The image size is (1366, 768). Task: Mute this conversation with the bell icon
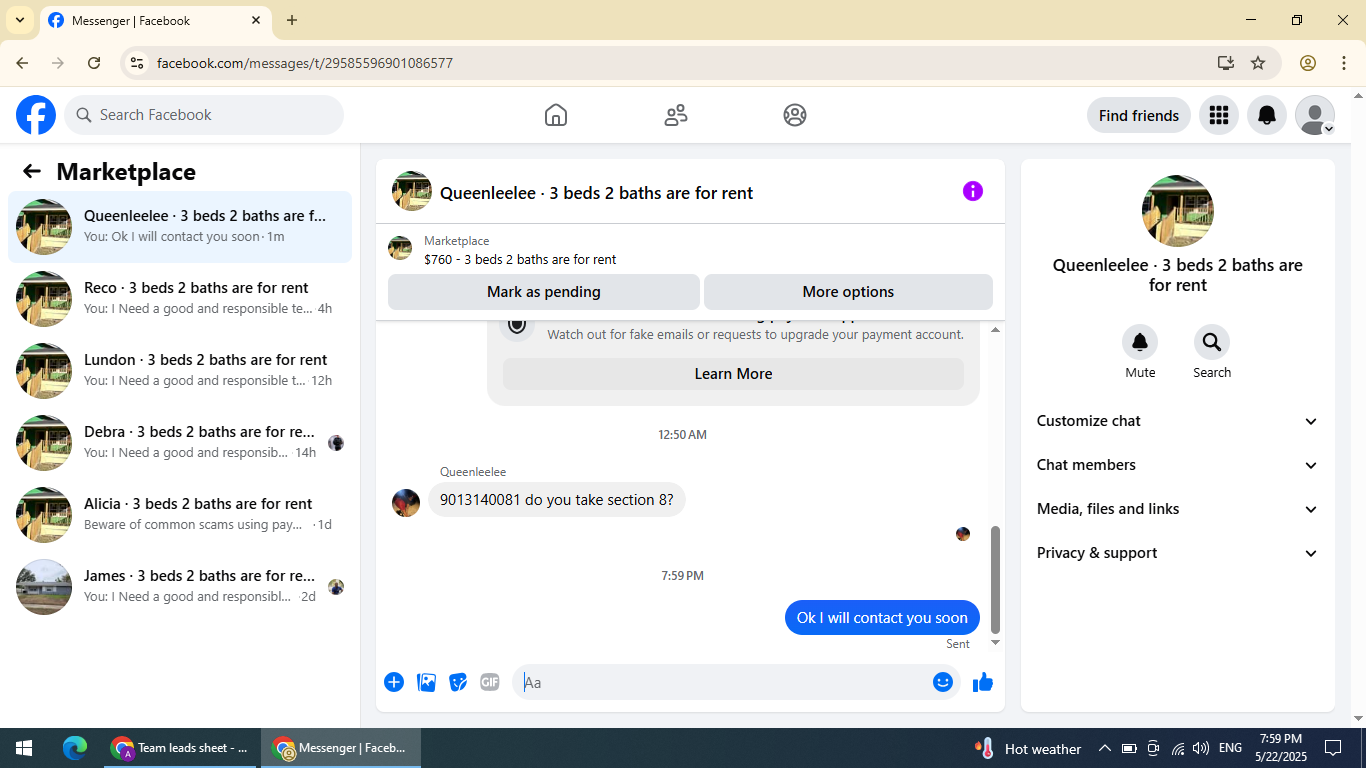click(x=1140, y=343)
